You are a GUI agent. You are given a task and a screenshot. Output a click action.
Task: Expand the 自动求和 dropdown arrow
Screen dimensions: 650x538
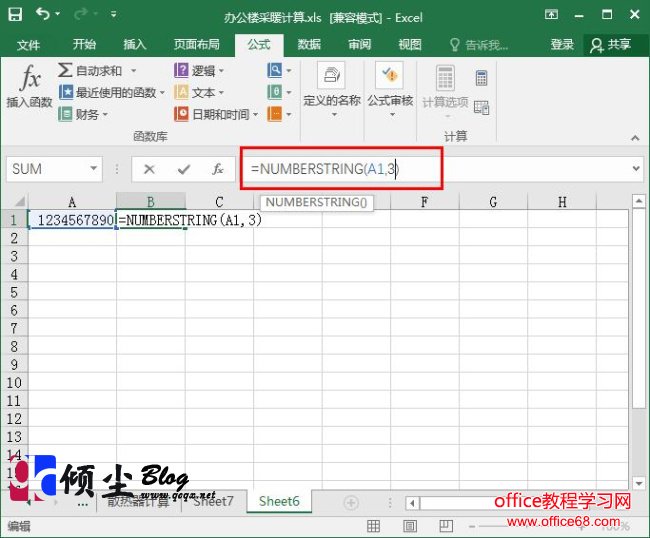click(x=133, y=70)
